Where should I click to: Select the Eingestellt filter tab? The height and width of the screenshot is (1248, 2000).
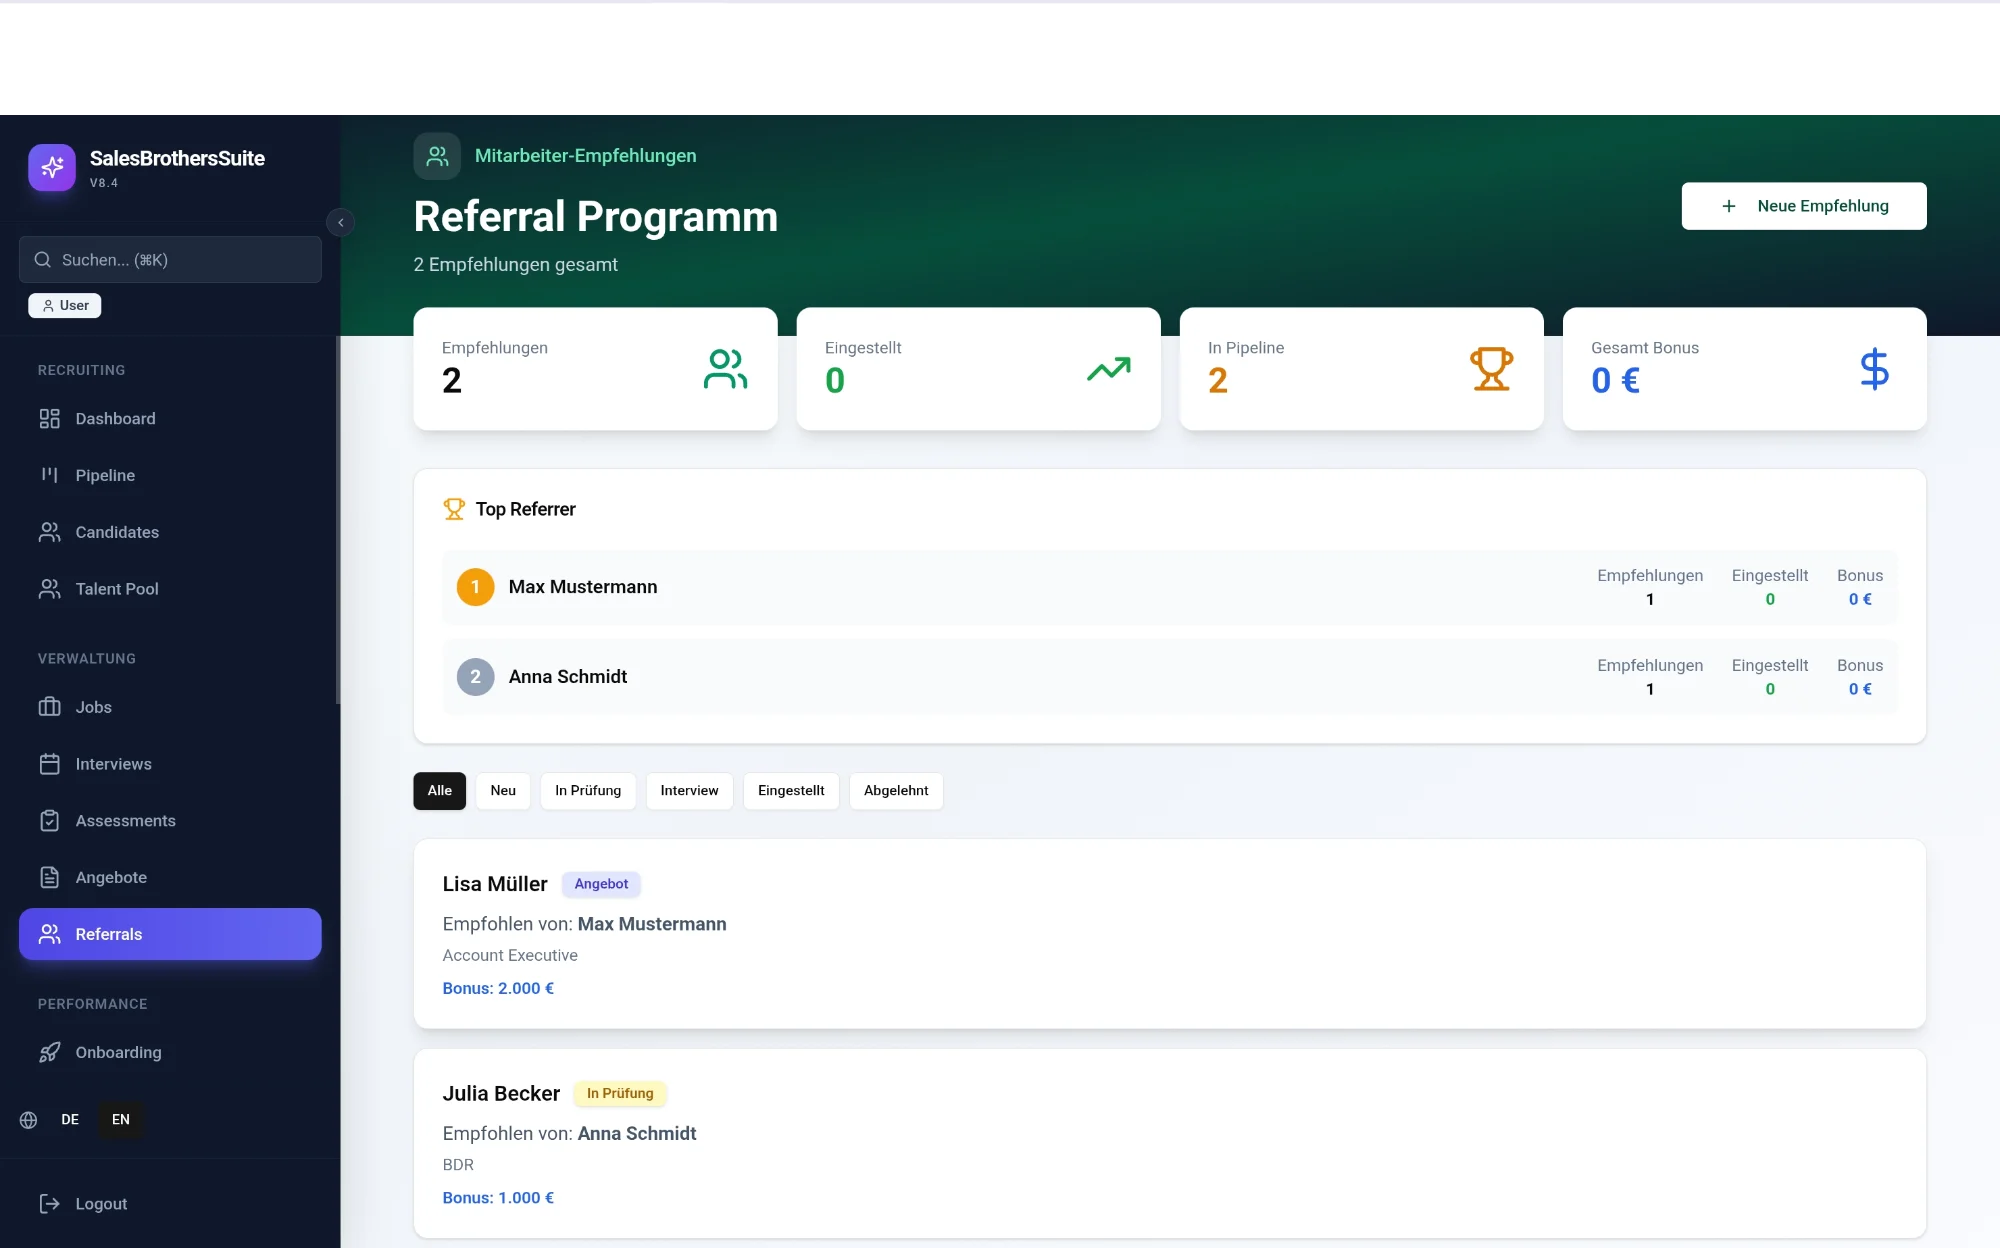791,791
